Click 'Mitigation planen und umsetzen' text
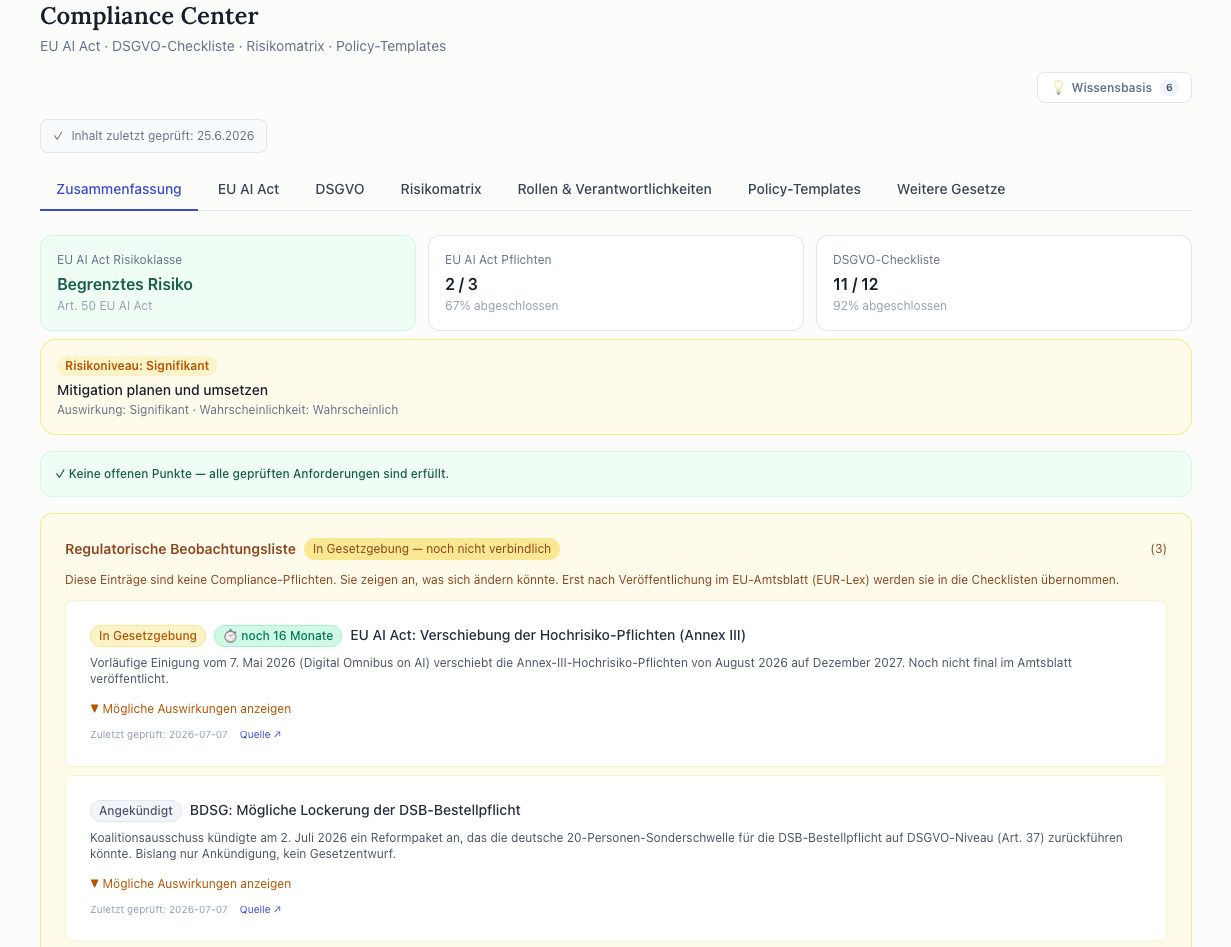The image size is (1231, 947). [162, 390]
